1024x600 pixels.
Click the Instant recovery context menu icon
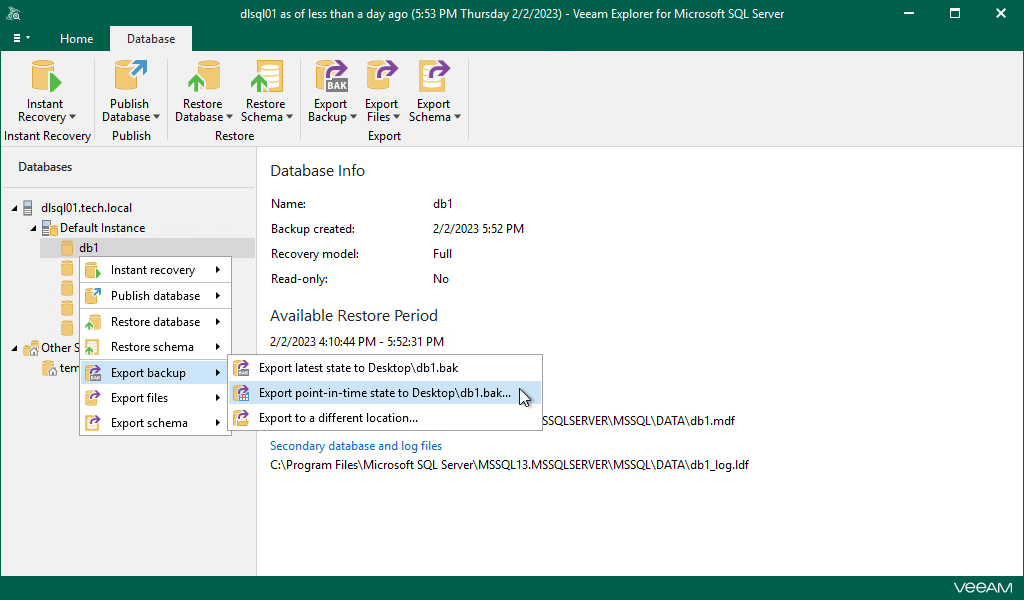click(93, 270)
